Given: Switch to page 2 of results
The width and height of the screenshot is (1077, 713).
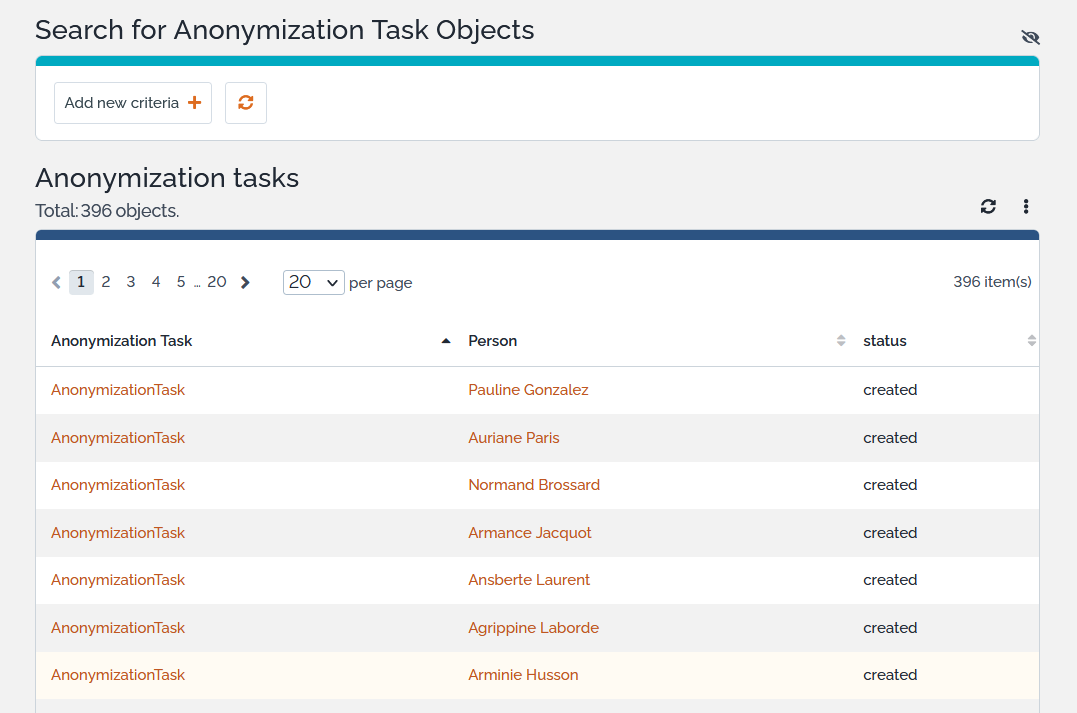Looking at the screenshot, I should pyautogui.click(x=106, y=282).
